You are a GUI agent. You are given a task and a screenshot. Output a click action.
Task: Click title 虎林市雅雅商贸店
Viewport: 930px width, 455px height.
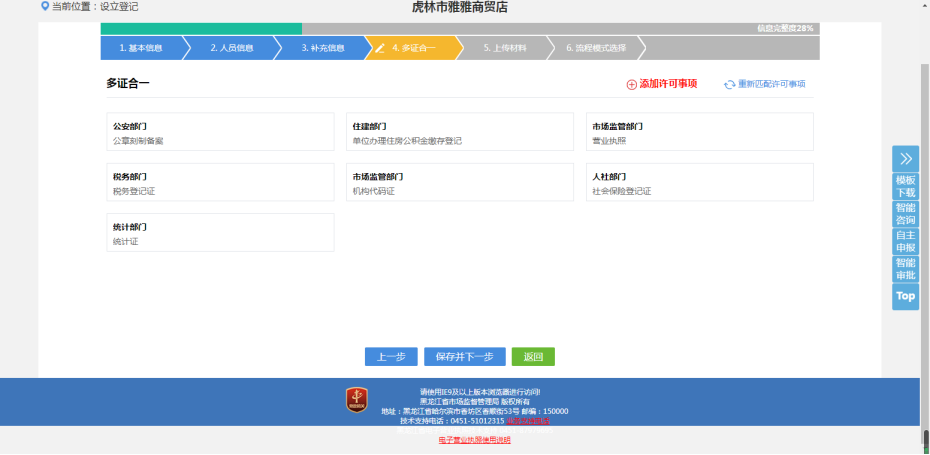[460, 7]
